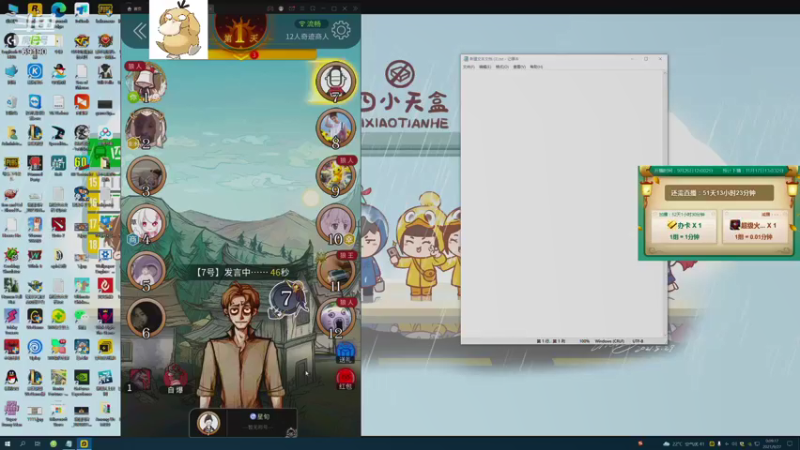The width and height of the screenshot is (800, 450).
Task: Select player 11 avatar
Action: click(335, 271)
